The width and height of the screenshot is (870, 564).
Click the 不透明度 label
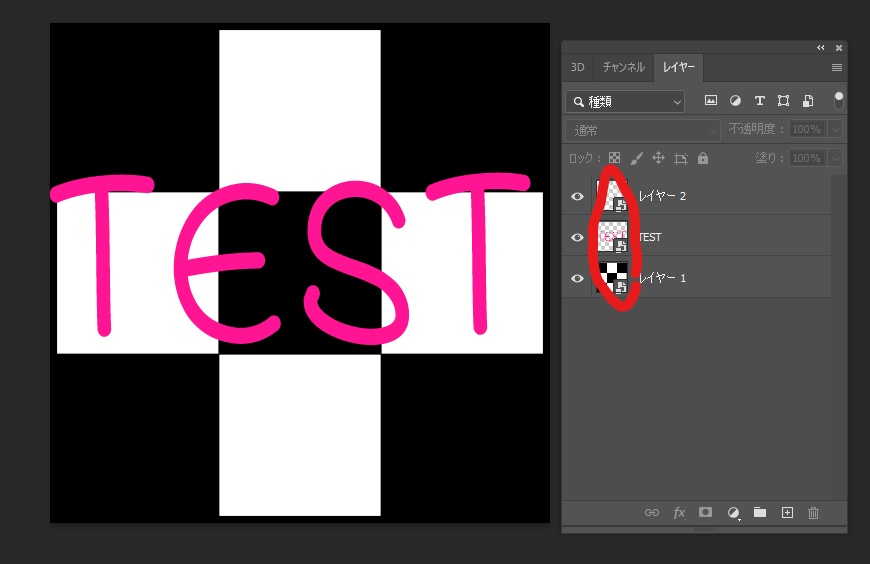pos(756,129)
